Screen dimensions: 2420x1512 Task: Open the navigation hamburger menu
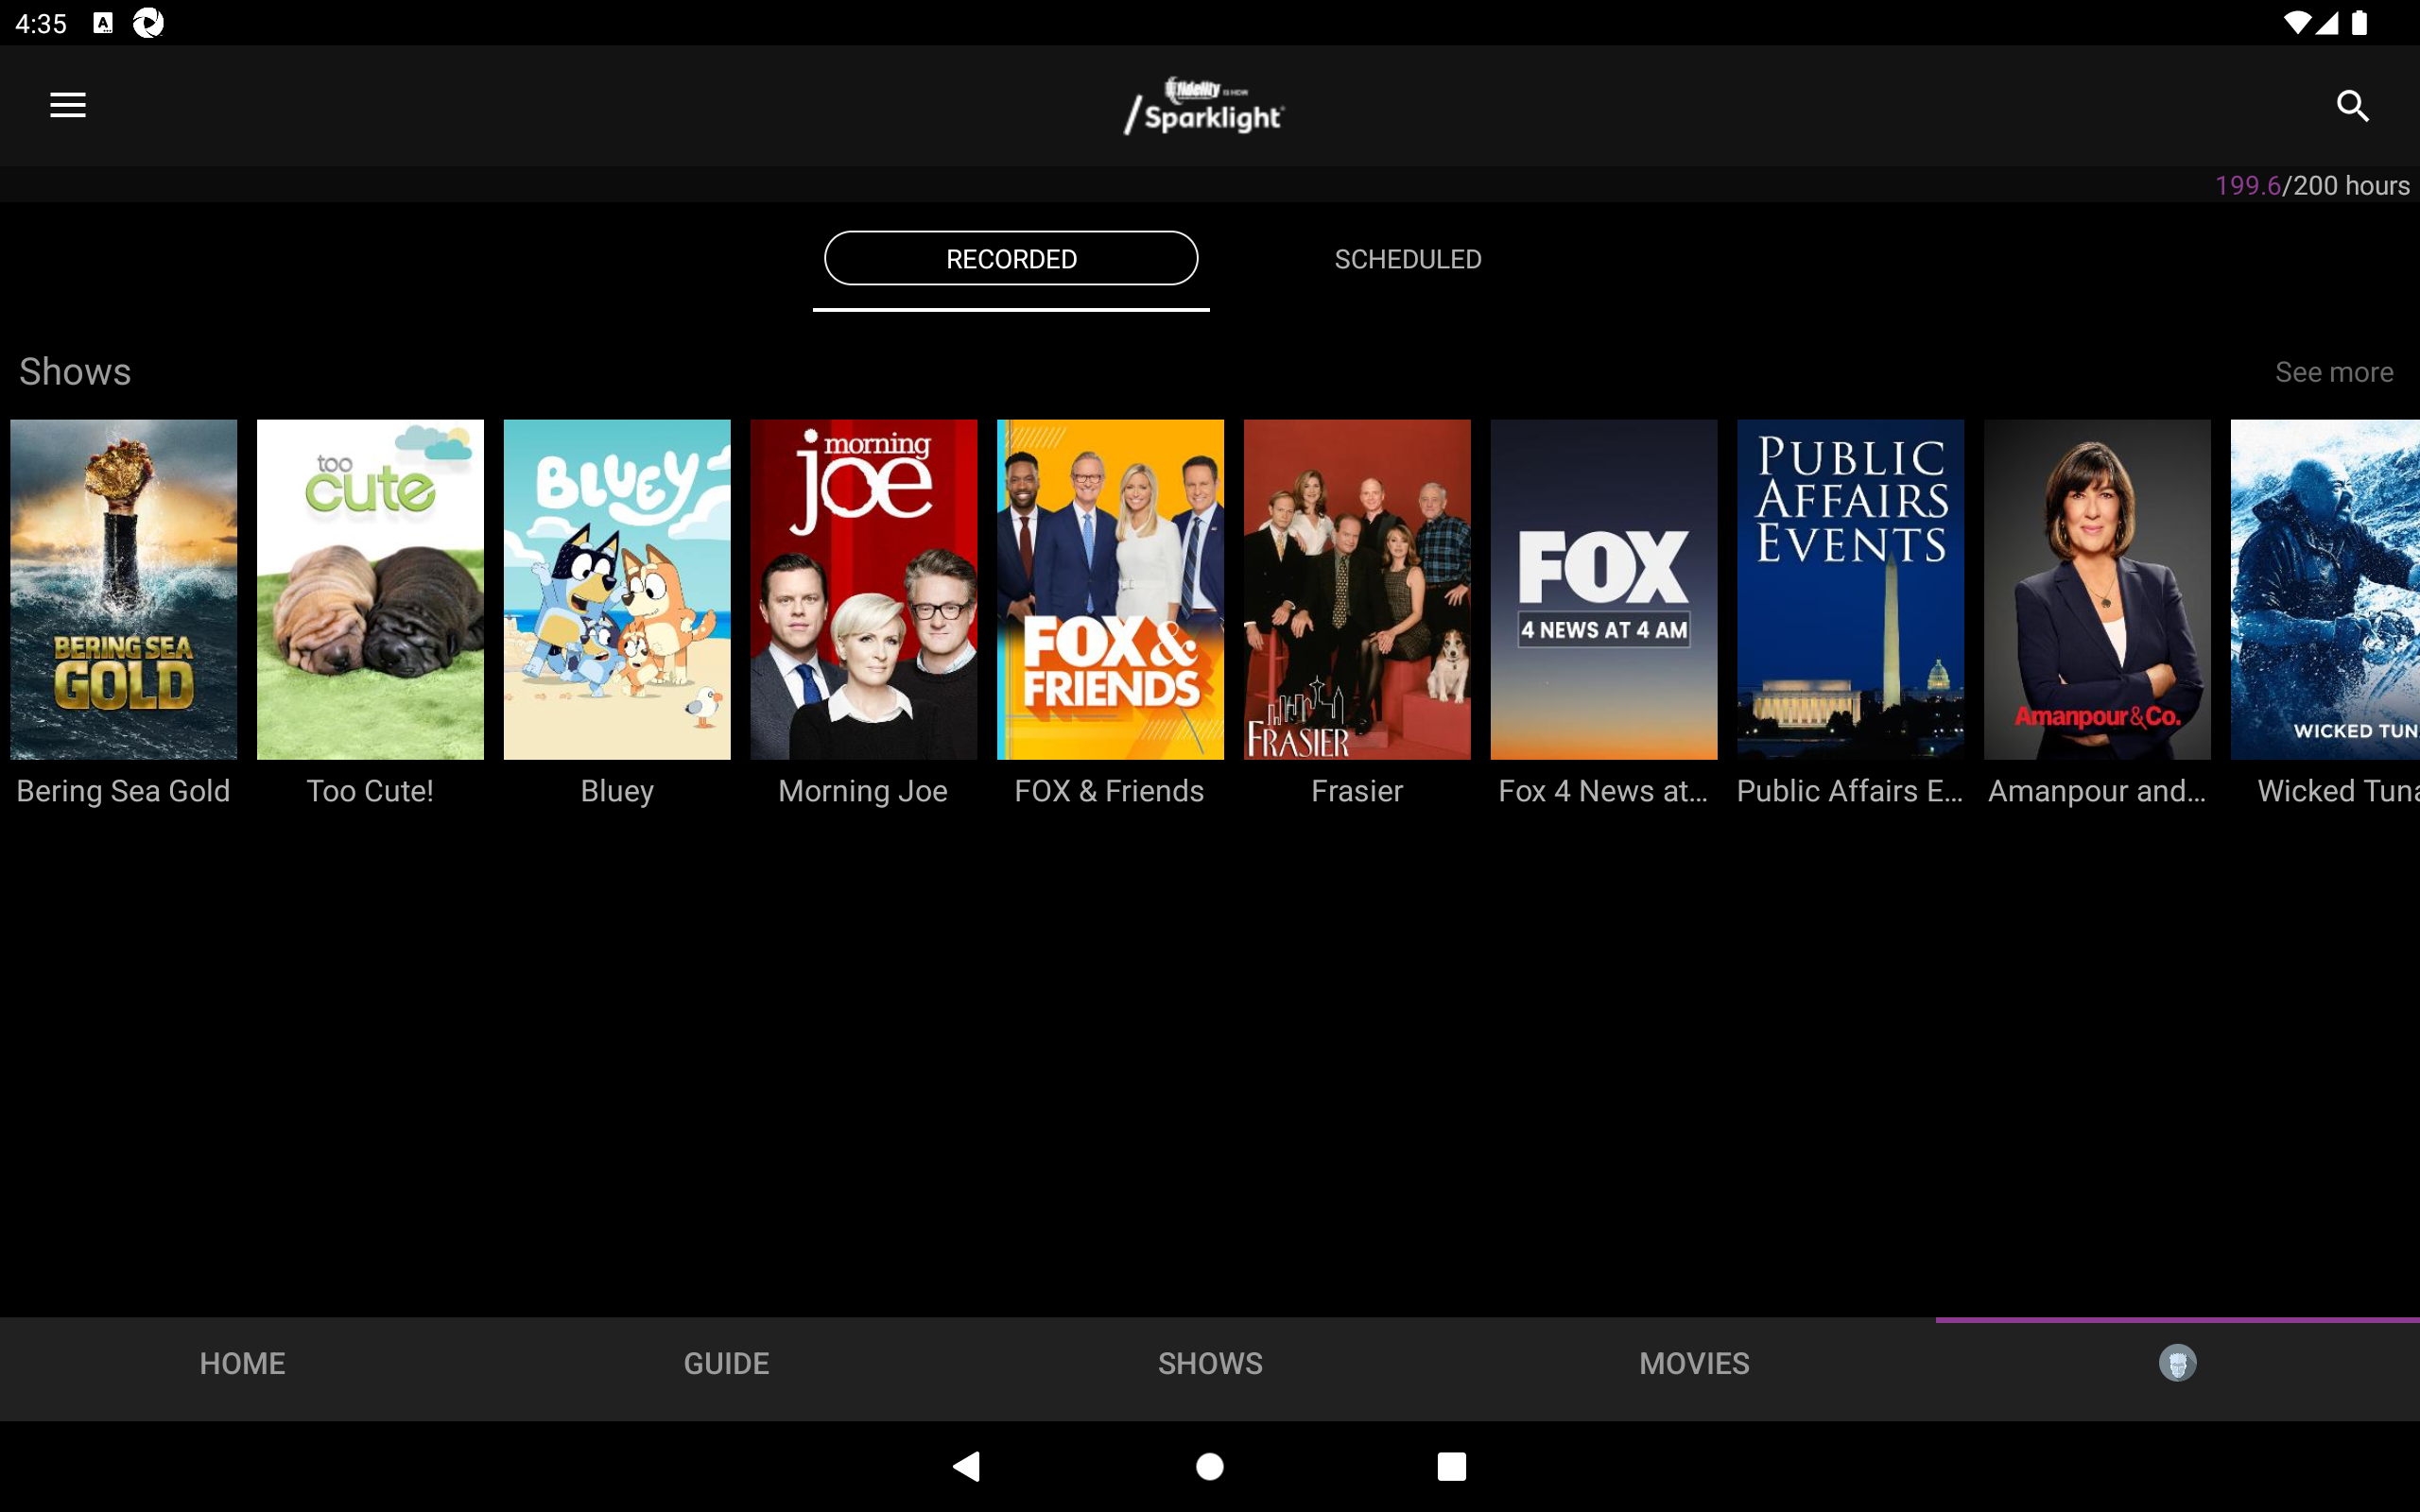click(67, 105)
